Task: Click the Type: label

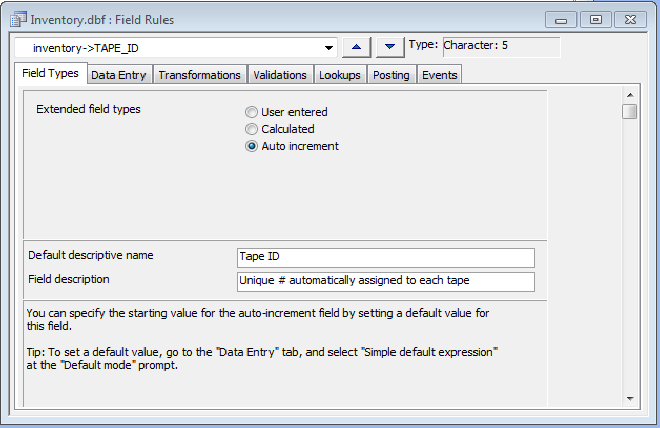Action: [423, 45]
